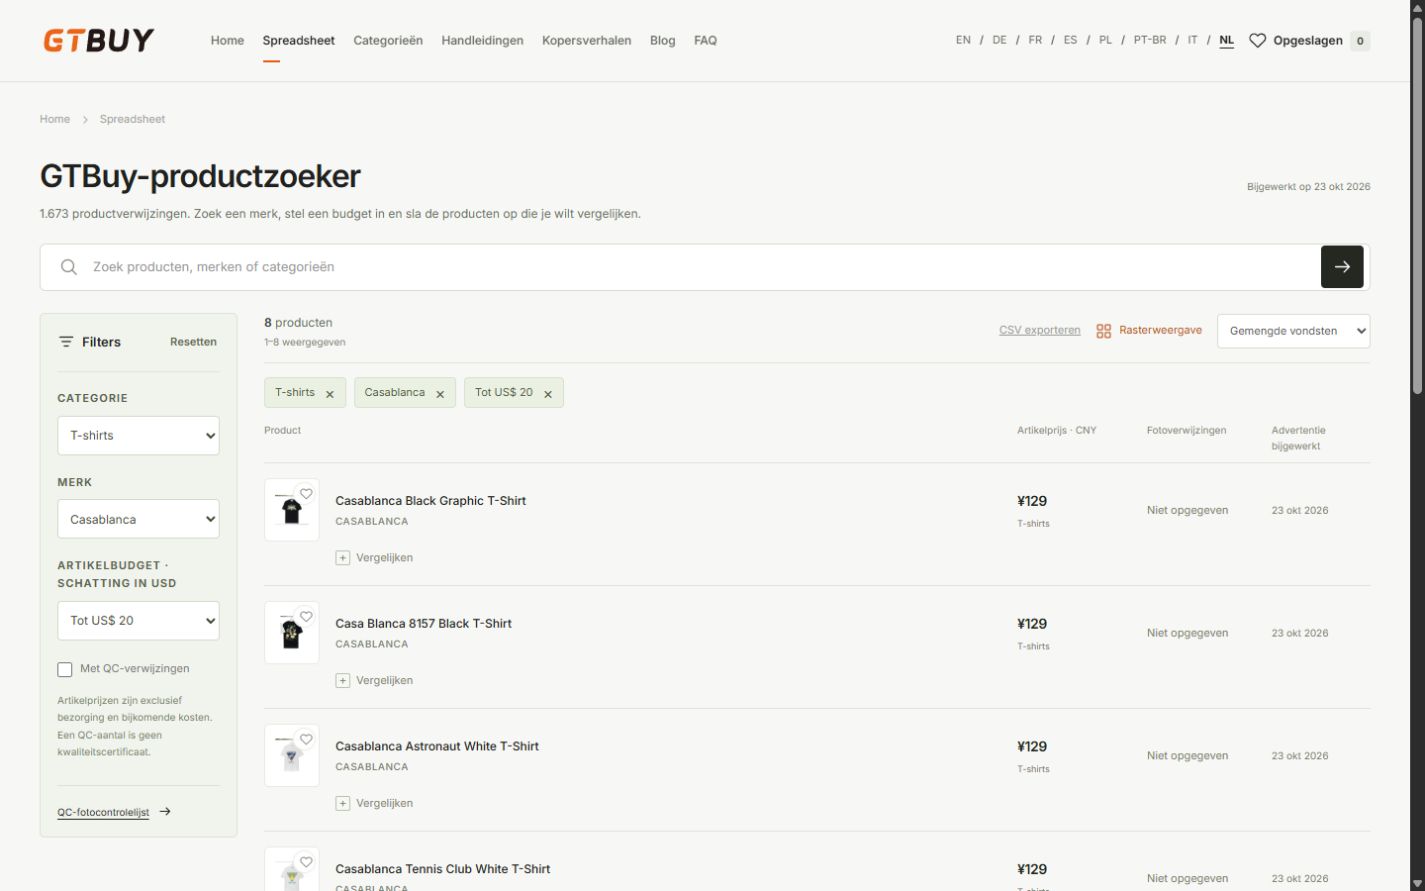Submit search with the arrow button
Image resolution: width=1425 pixels, height=891 pixels.
point(1342,267)
